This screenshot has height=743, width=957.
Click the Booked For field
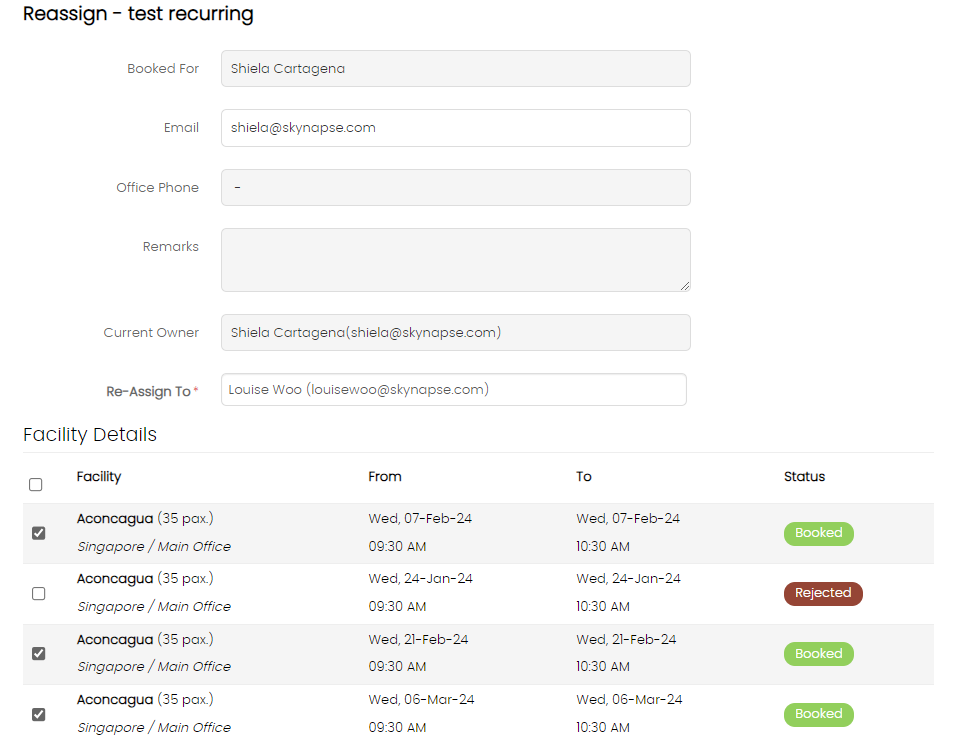[x=455, y=69]
